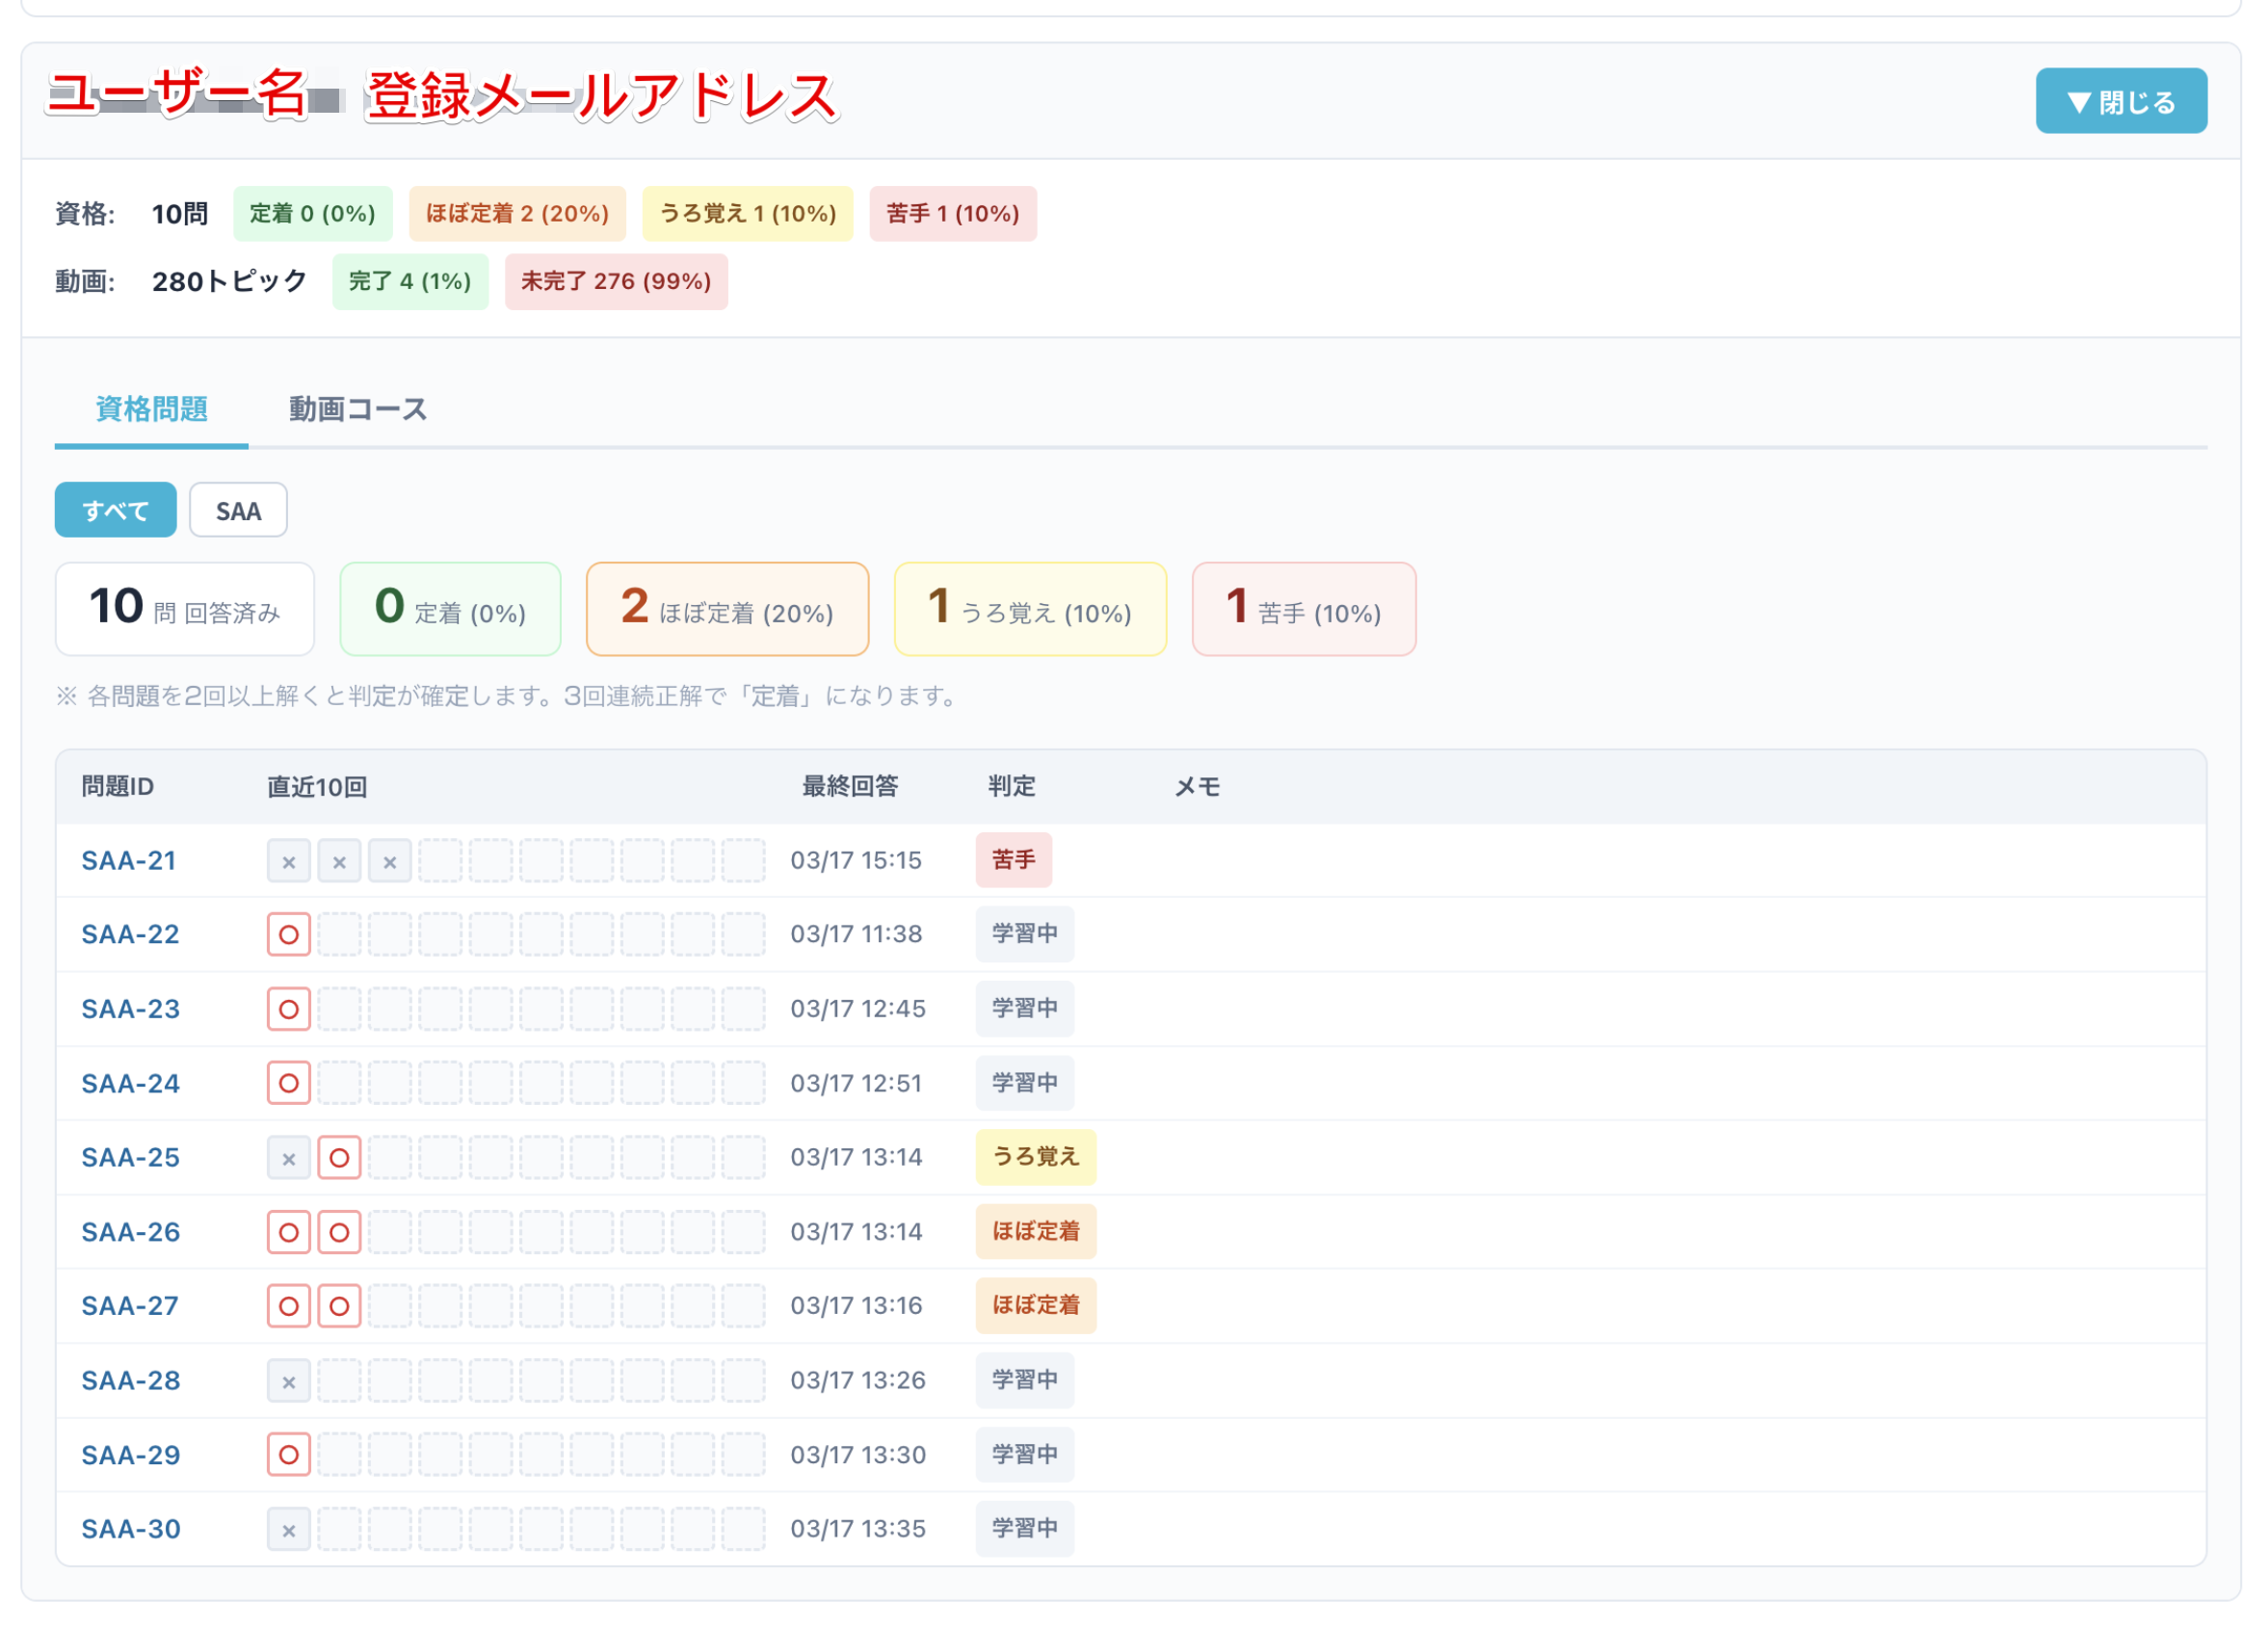Click the 苦手 judgment badge for SAA-21
The height and width of the screenshot is (1628, 2268).
point(1013,859)
